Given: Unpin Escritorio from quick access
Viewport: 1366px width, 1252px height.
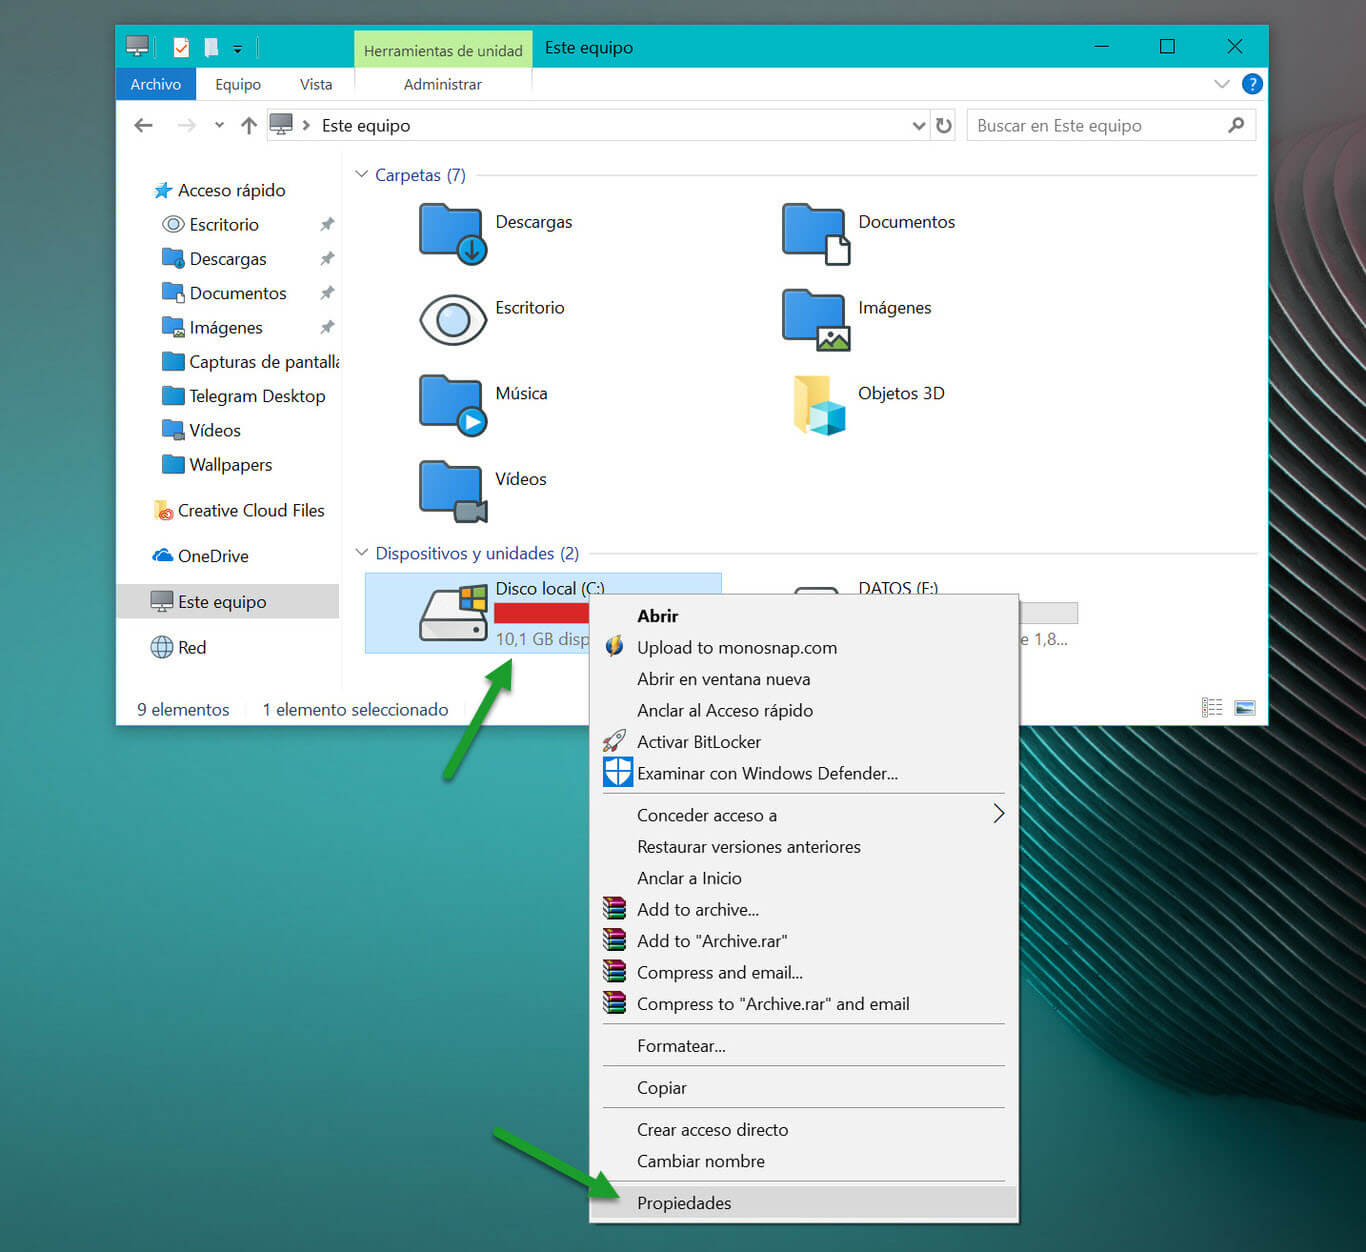Looking at the screenshot, I should click(x=327, y=225).
